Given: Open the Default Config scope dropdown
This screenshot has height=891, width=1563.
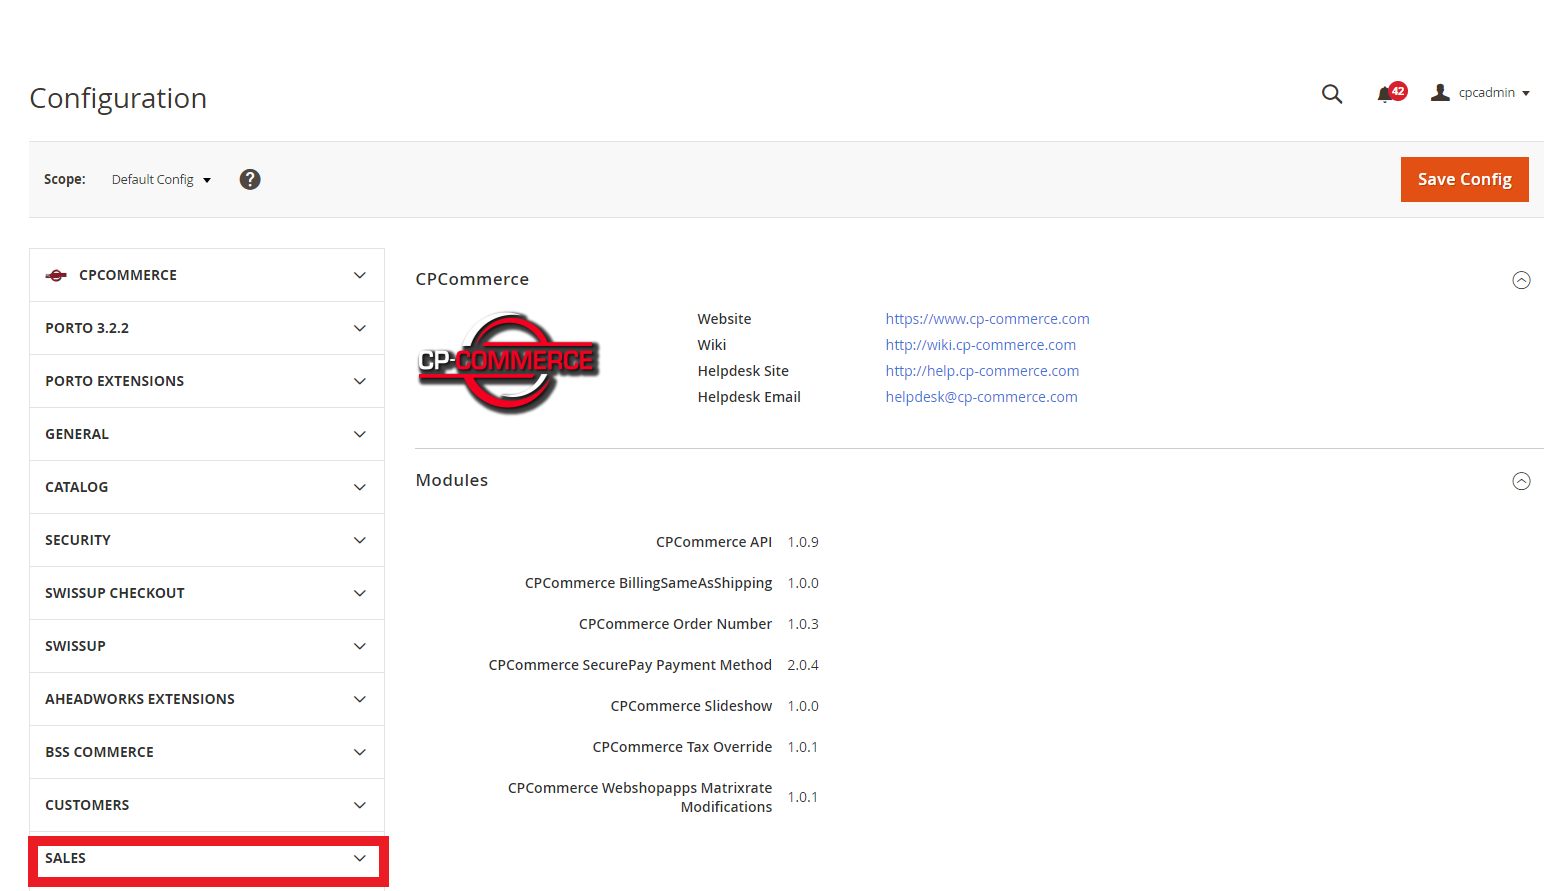Looking at the screenshot, I should pos(161,180).
